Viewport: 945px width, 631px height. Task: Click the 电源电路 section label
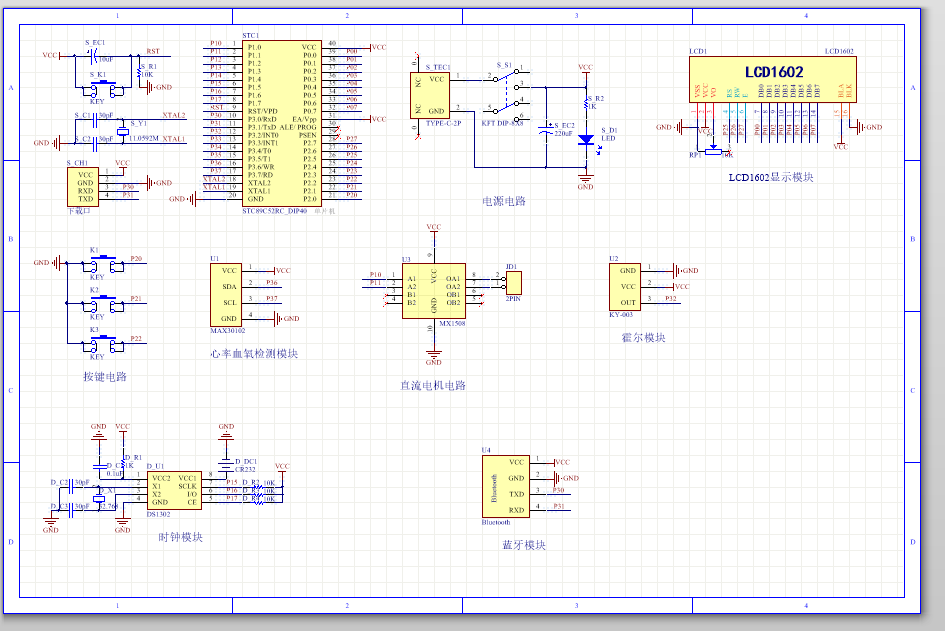coord(504,201)
